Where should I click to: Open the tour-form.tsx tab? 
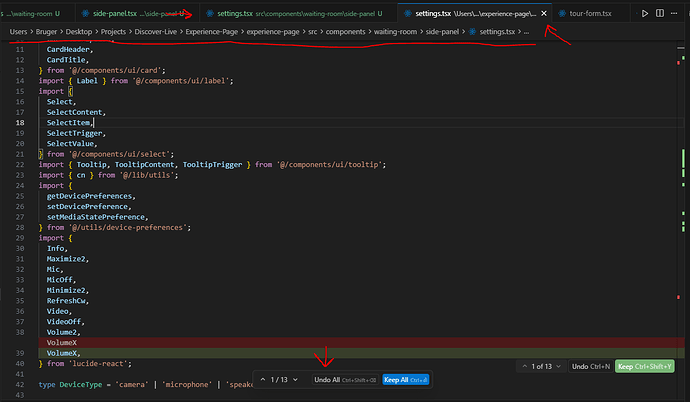pyautogui.click(x=590, y=14)
